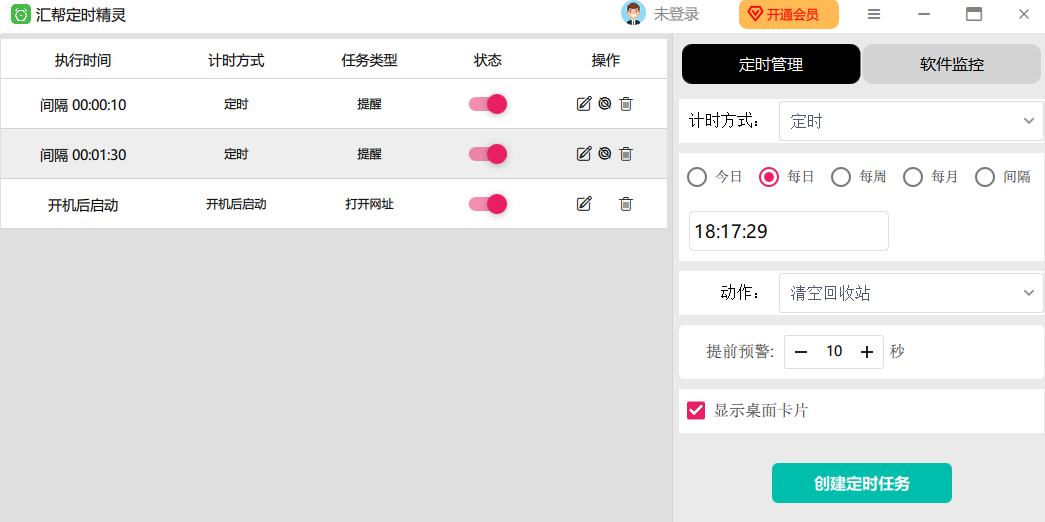Delete the 间隔 00:00:10 task

pos(626,104)
